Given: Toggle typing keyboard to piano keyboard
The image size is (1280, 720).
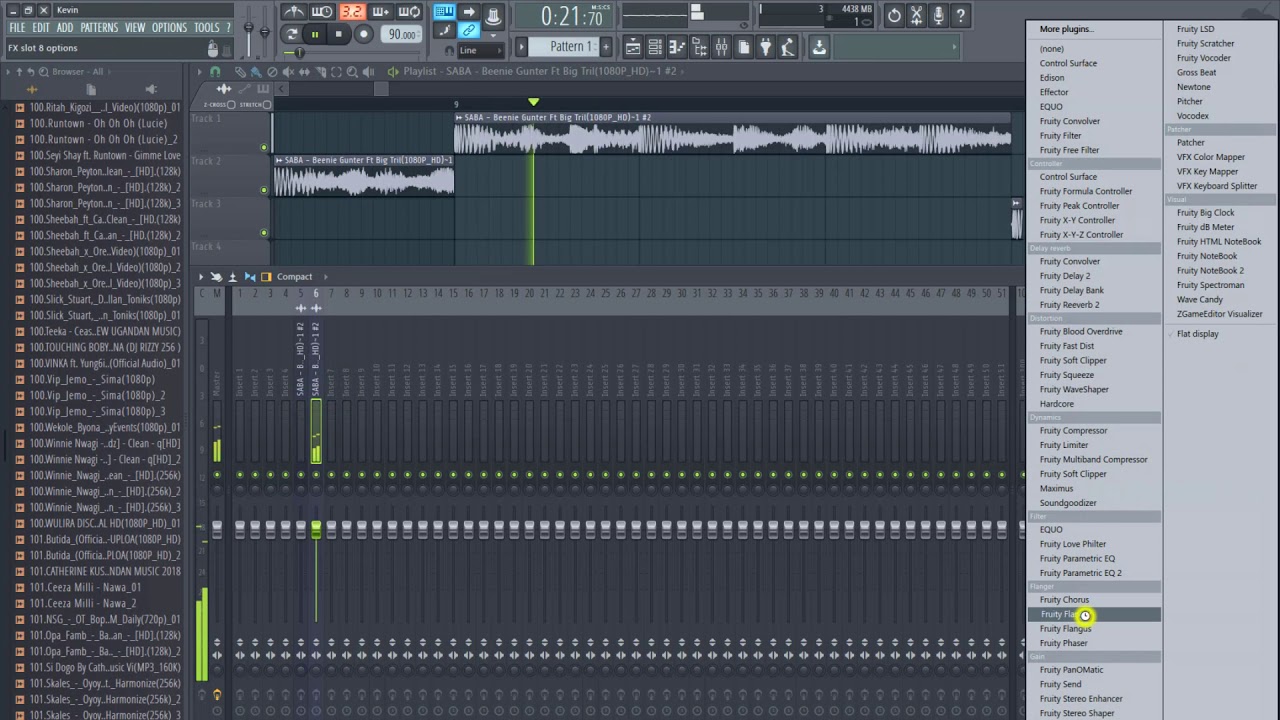Looking at the screenshot, I should [444, 12].
